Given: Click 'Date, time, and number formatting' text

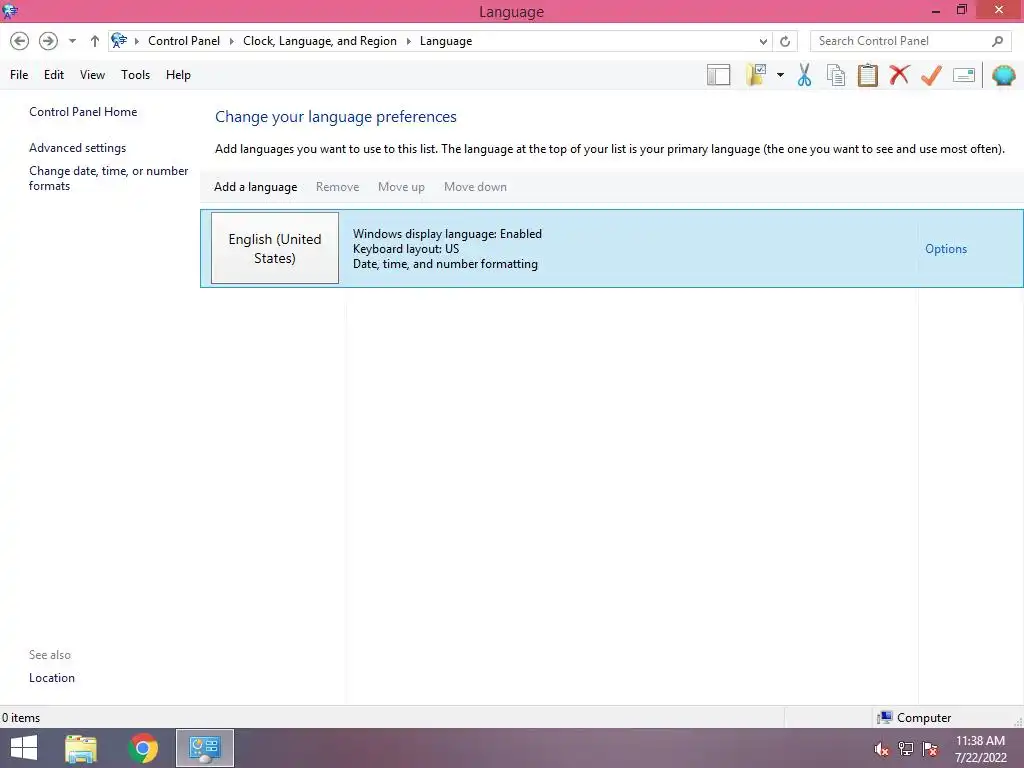Looking at the screenshot, I should pyautogui.click(x=445, y=264).
